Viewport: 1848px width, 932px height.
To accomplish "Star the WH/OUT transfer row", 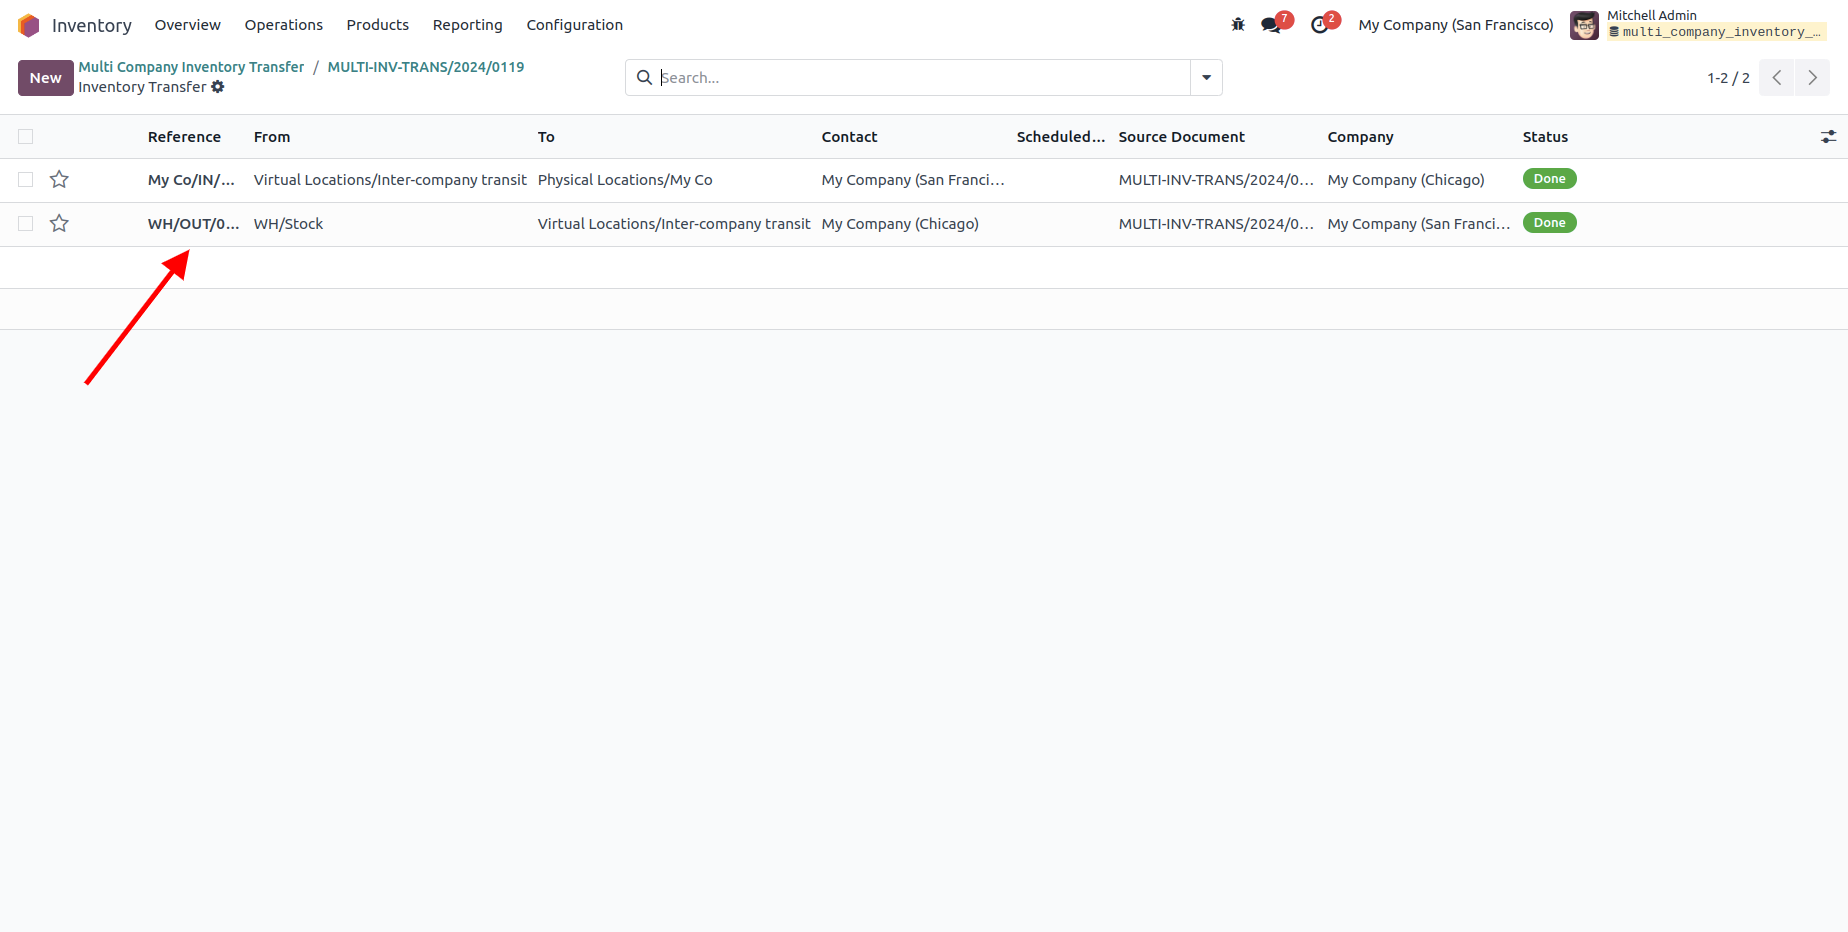I will click(59, 224).
